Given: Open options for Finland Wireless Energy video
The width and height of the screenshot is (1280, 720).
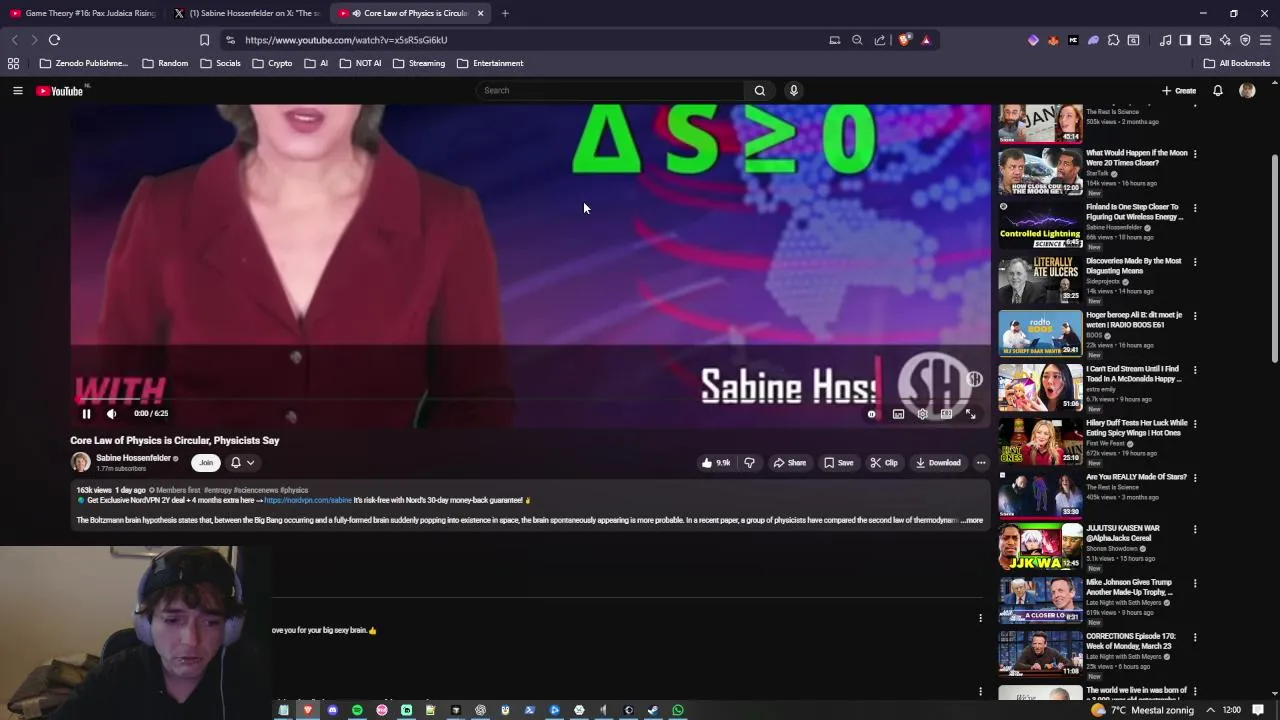Looking at the screenshot, I should pyautogui.click(x=1195, y=208).
